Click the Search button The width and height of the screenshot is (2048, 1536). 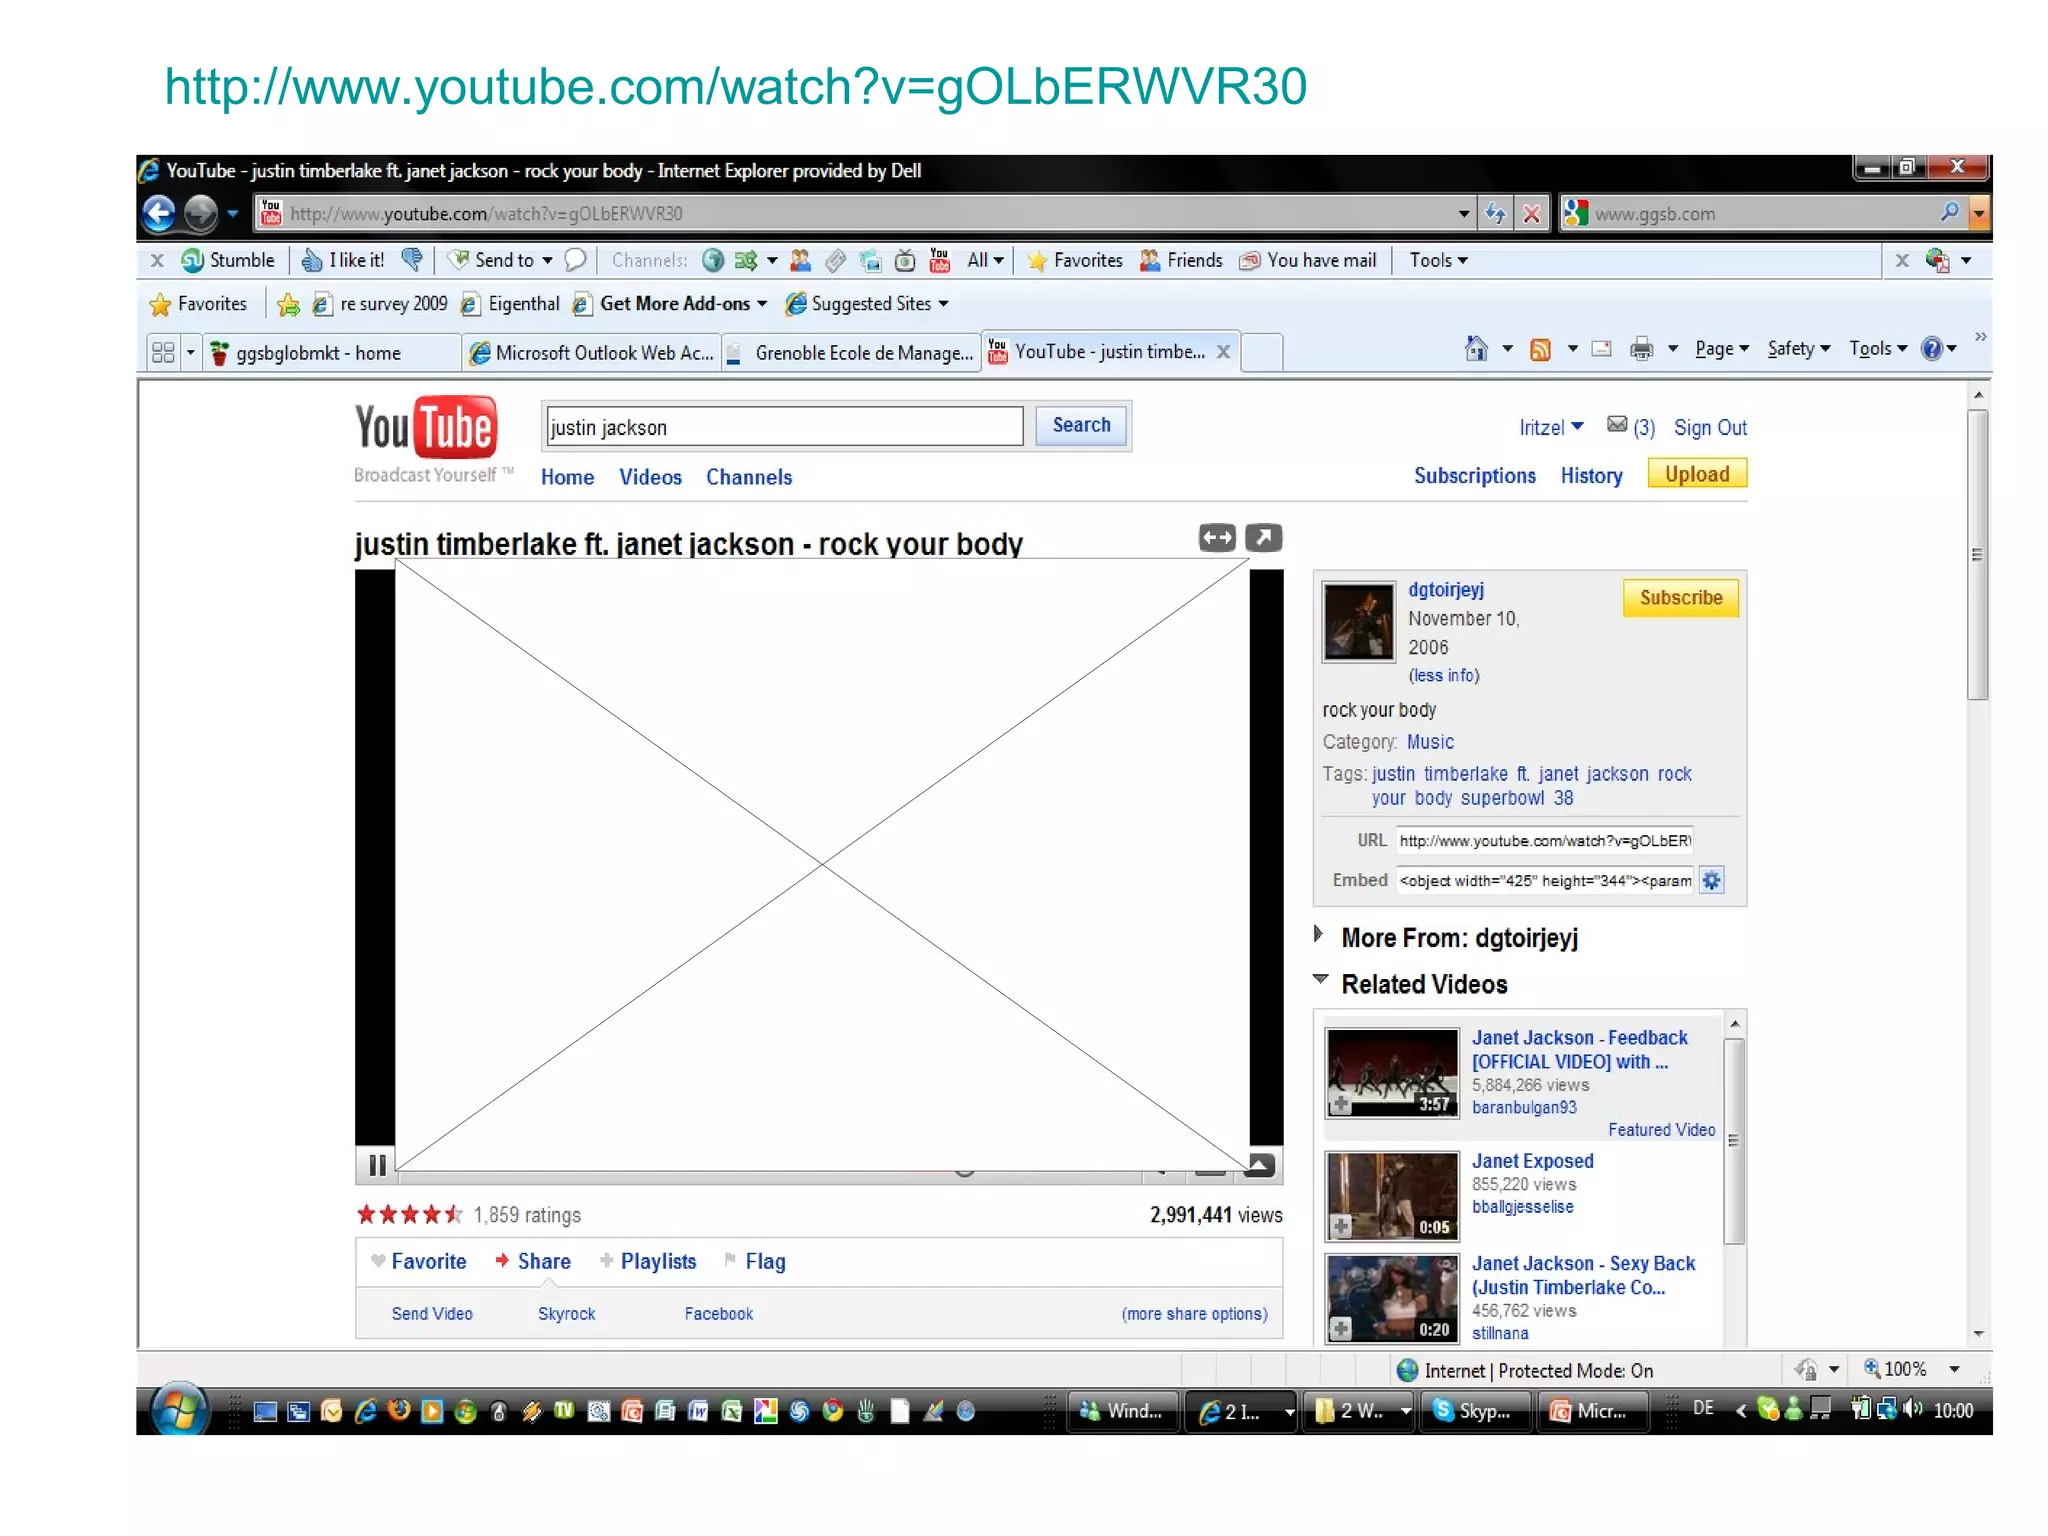click(x=1081, y=425)
